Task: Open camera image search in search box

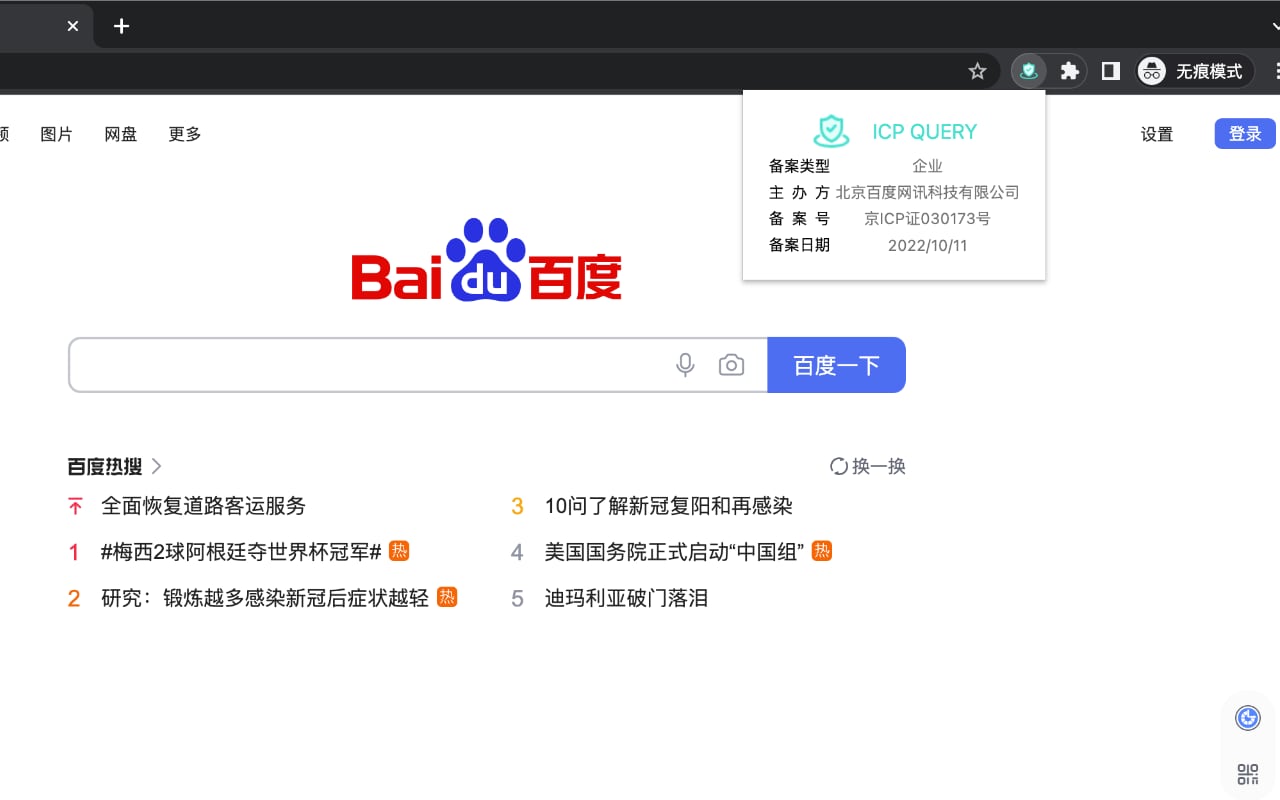Action: point(731,364)
